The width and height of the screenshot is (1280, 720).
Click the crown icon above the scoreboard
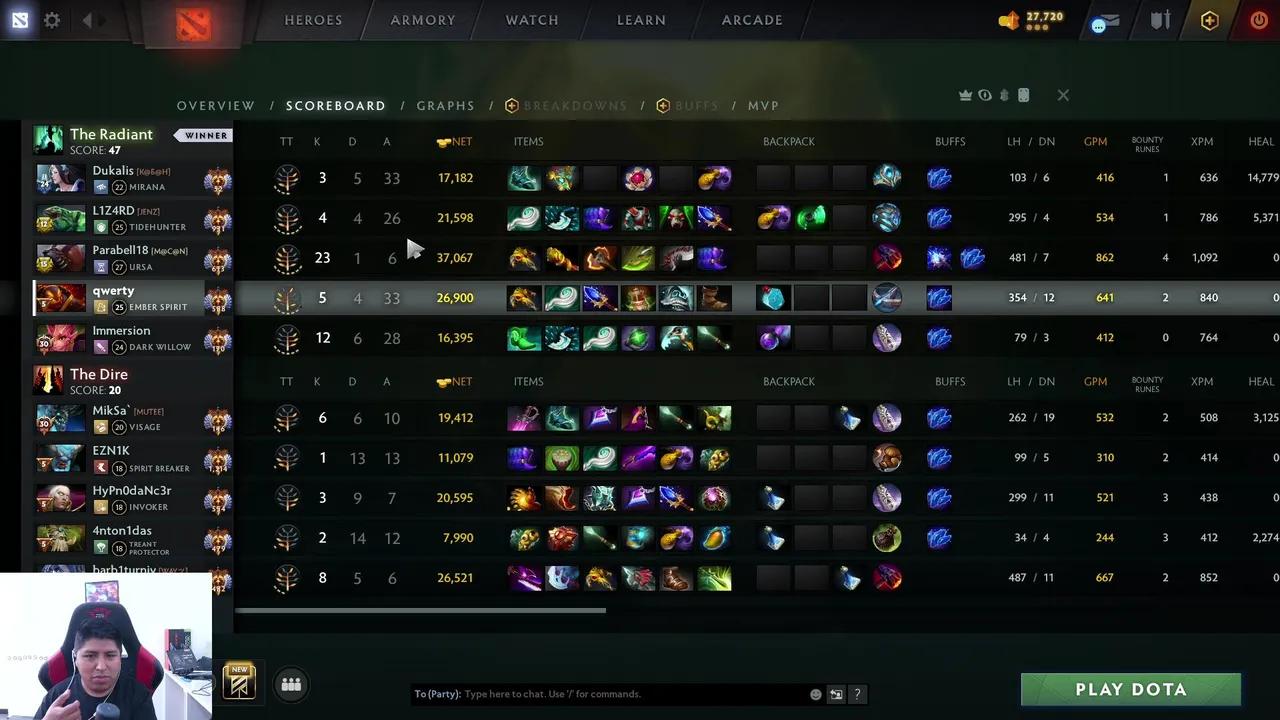965,95
